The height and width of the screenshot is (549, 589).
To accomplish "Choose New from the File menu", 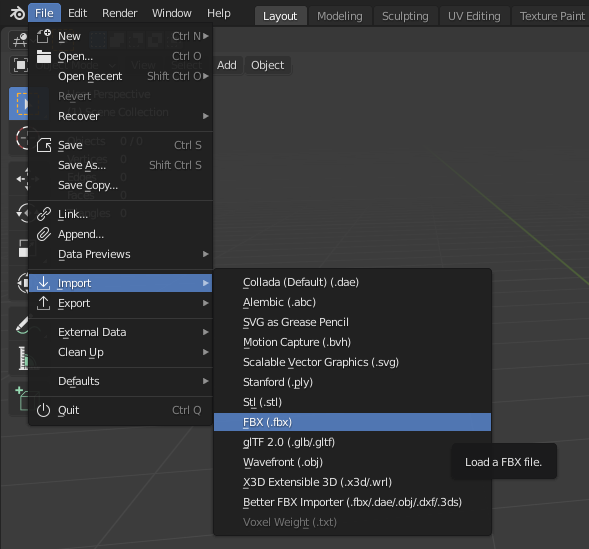I will [x=121, y=36].
